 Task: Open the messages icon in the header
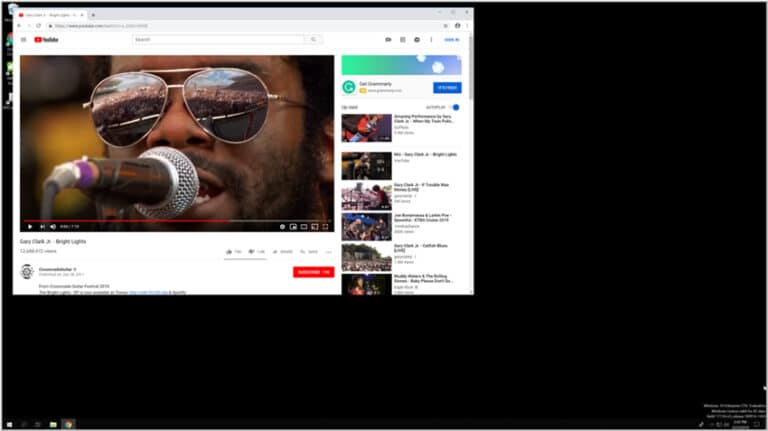pyautogui.click(x=417, y=40)
